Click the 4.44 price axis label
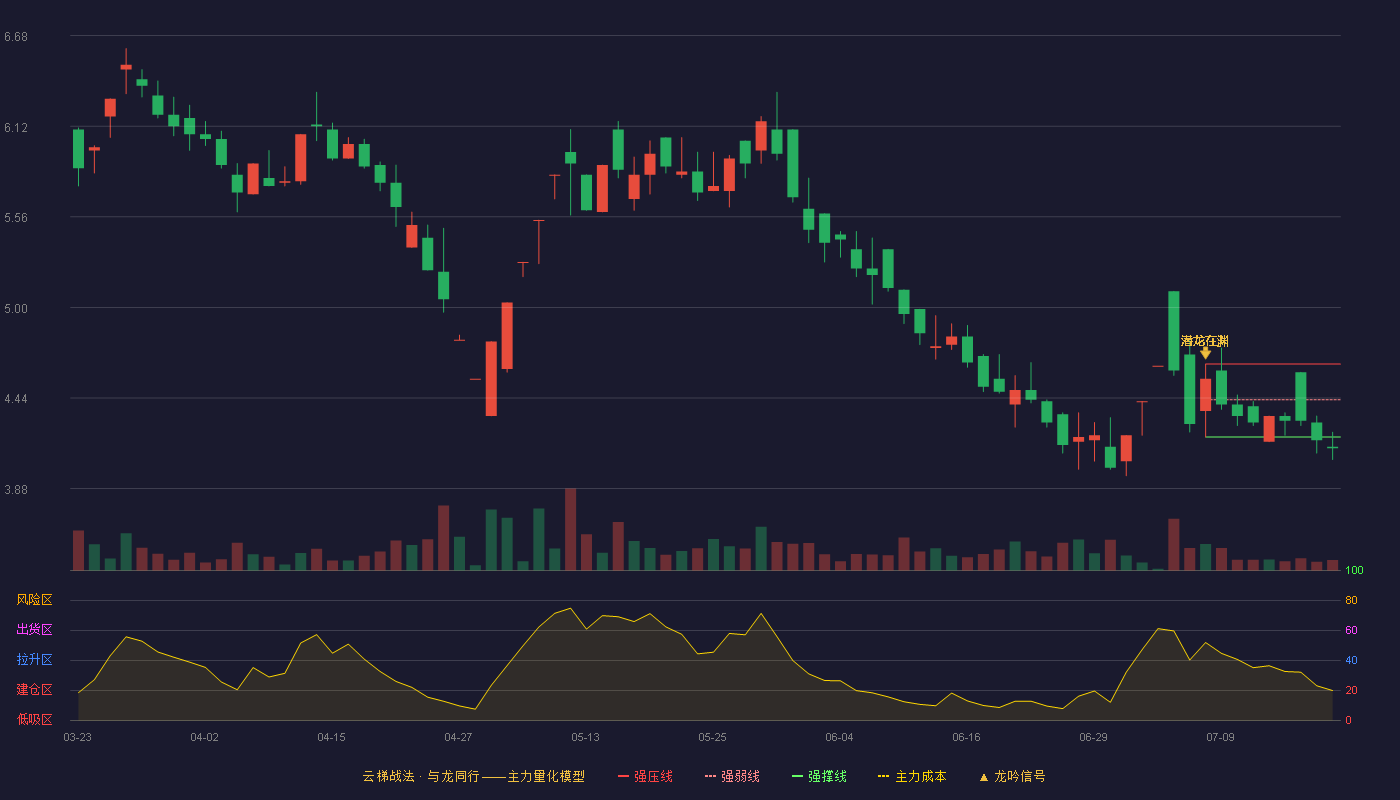Viewport: 1400px width, 800px height. pos(16,399)
